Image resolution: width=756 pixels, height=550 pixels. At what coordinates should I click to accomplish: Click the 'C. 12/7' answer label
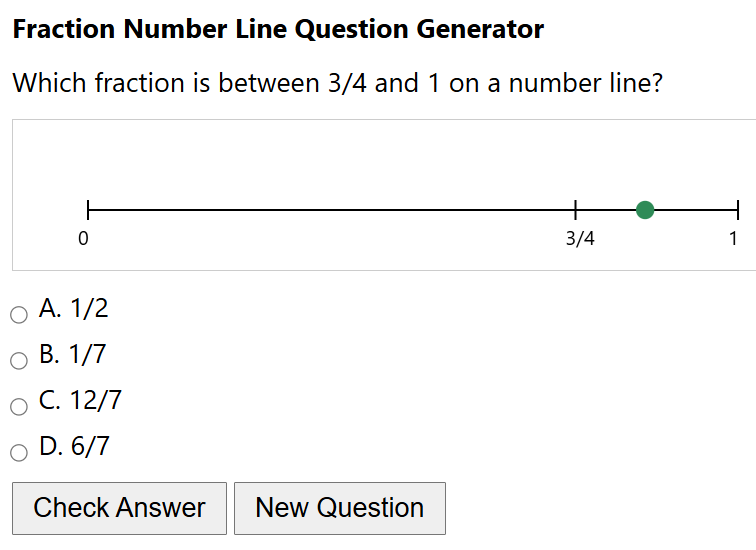coord(81,401)
